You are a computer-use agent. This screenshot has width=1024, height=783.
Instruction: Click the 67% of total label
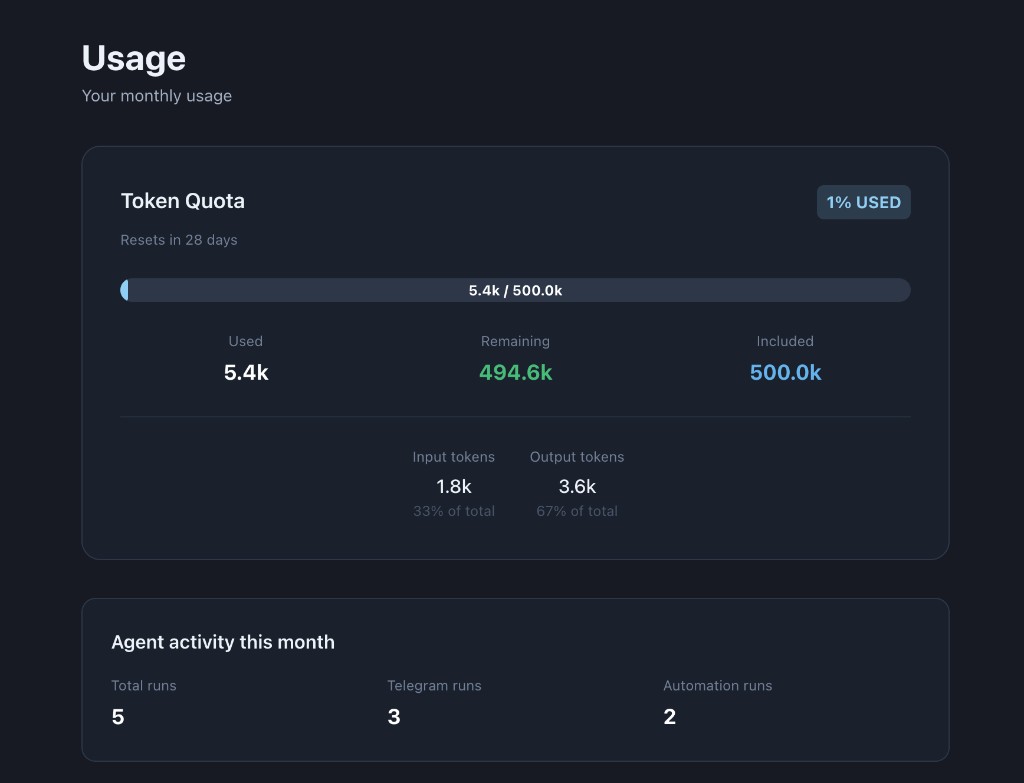[x=577, y=511]
